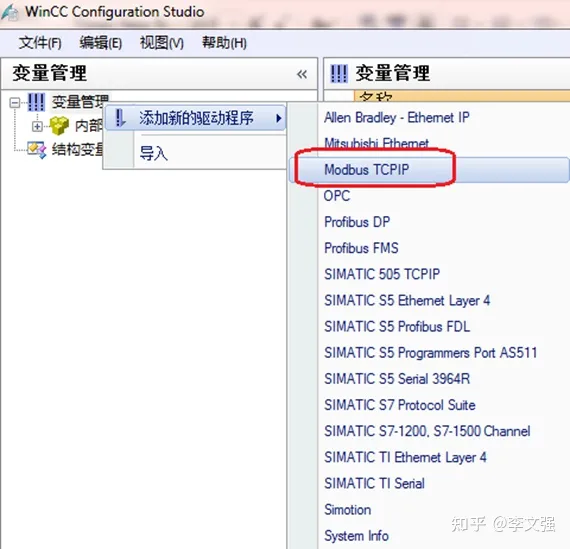Click the 变量管理 tree root icon
This screenshot has width=570, height=549.
coord(37,102)
